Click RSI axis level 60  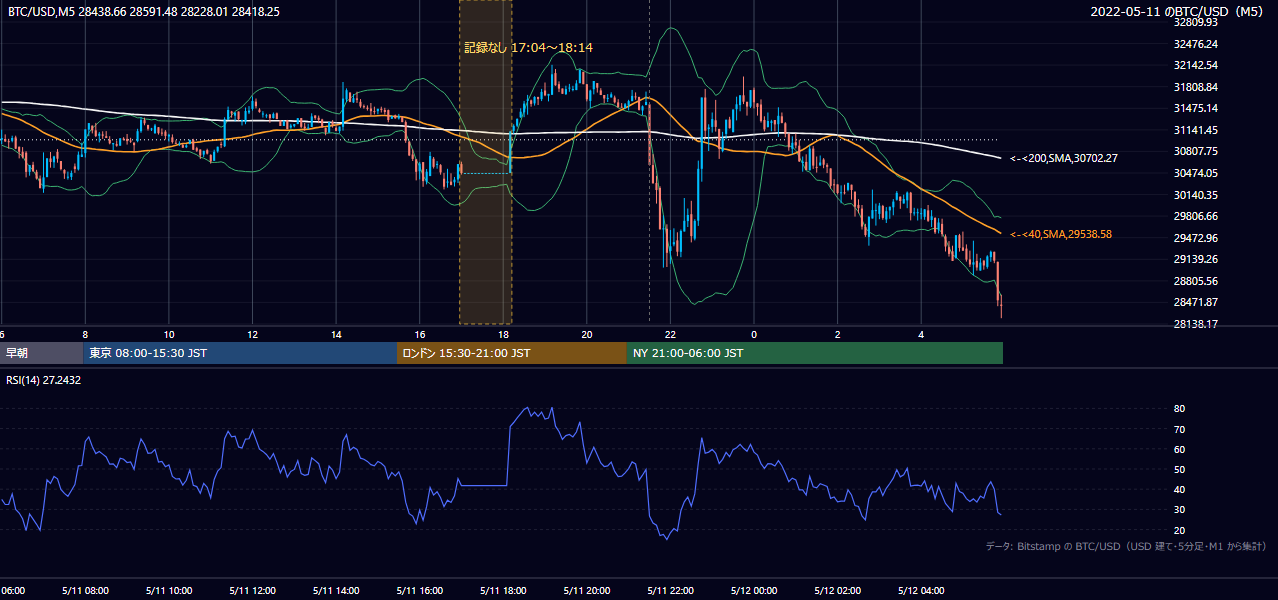pos(1179,449)
